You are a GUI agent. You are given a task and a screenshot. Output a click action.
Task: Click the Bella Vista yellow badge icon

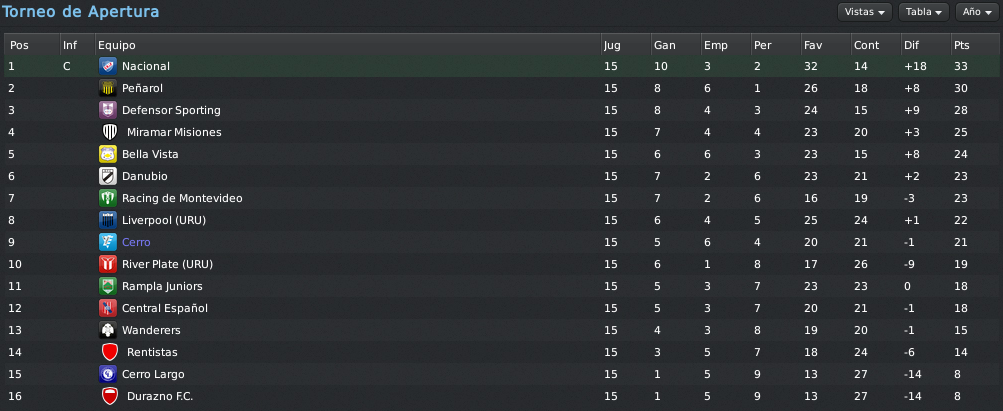[107, 154]
